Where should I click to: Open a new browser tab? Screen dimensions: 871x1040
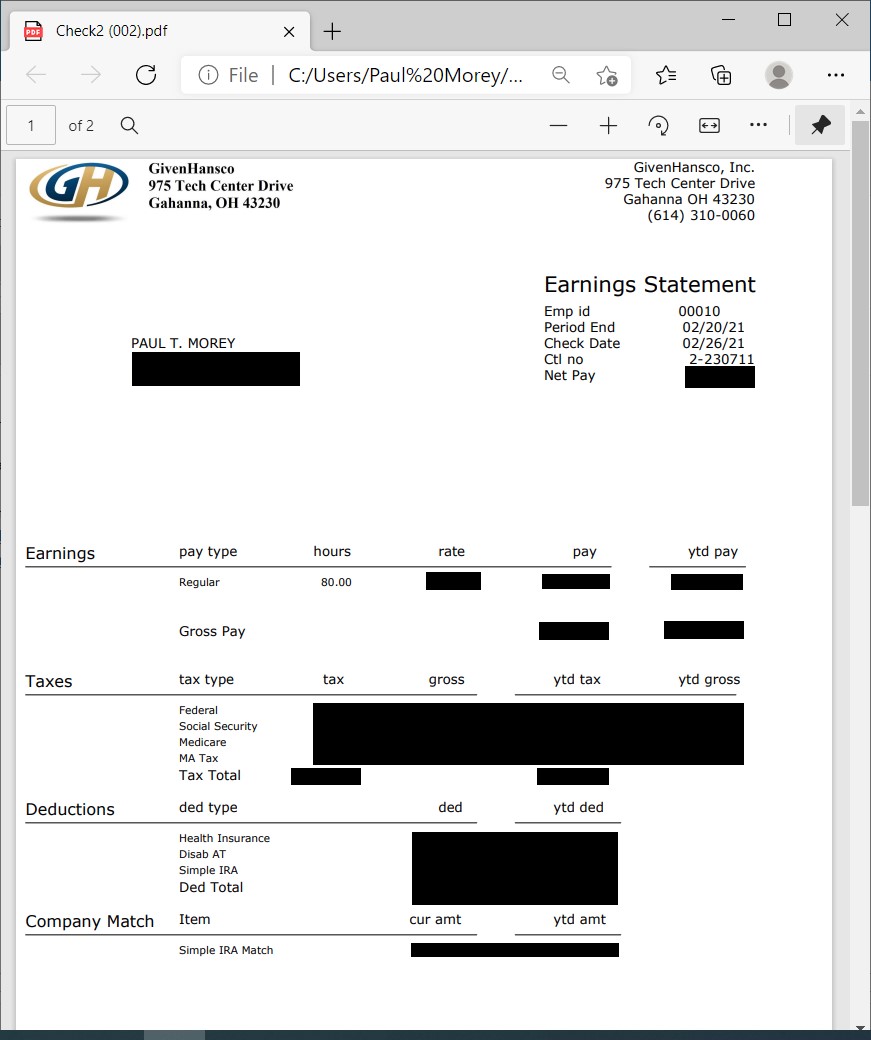[333, 31]
